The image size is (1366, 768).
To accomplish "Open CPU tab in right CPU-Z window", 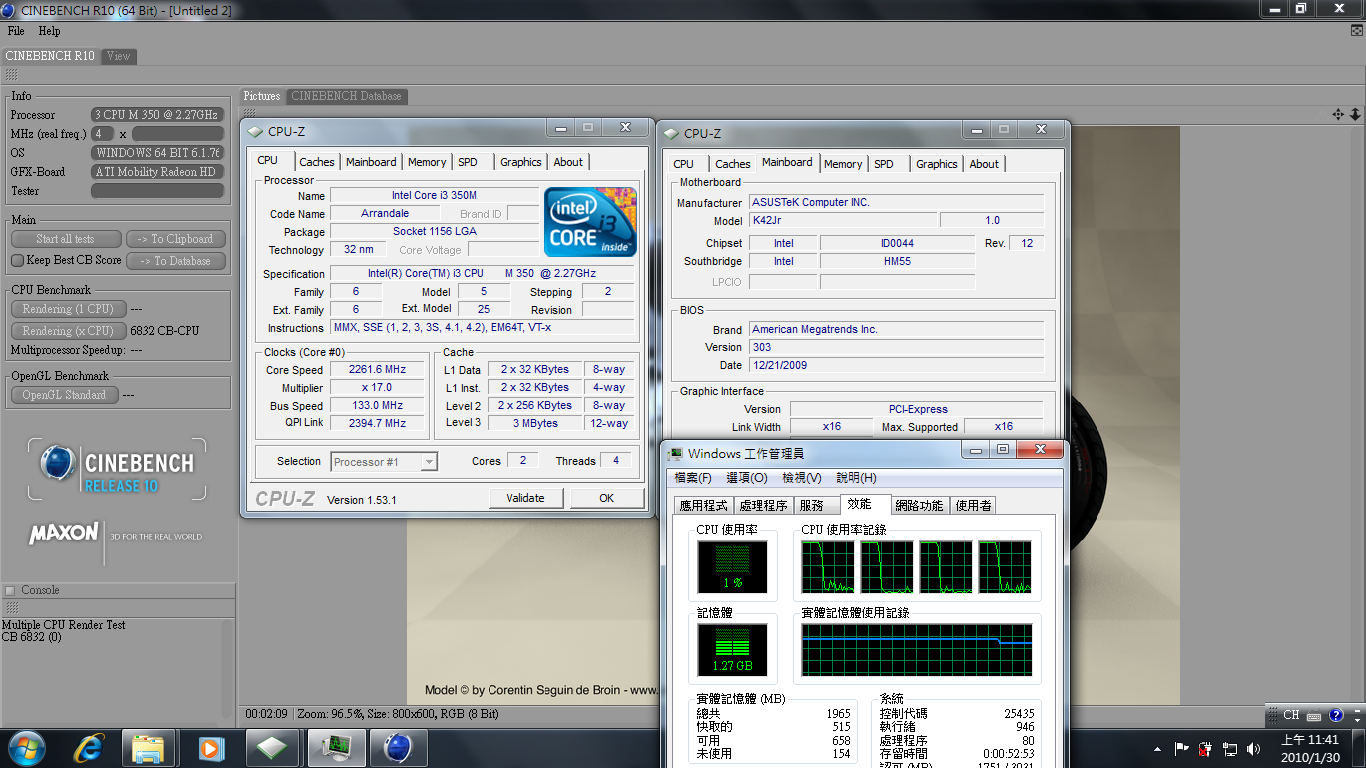I will tap(684, 164).
